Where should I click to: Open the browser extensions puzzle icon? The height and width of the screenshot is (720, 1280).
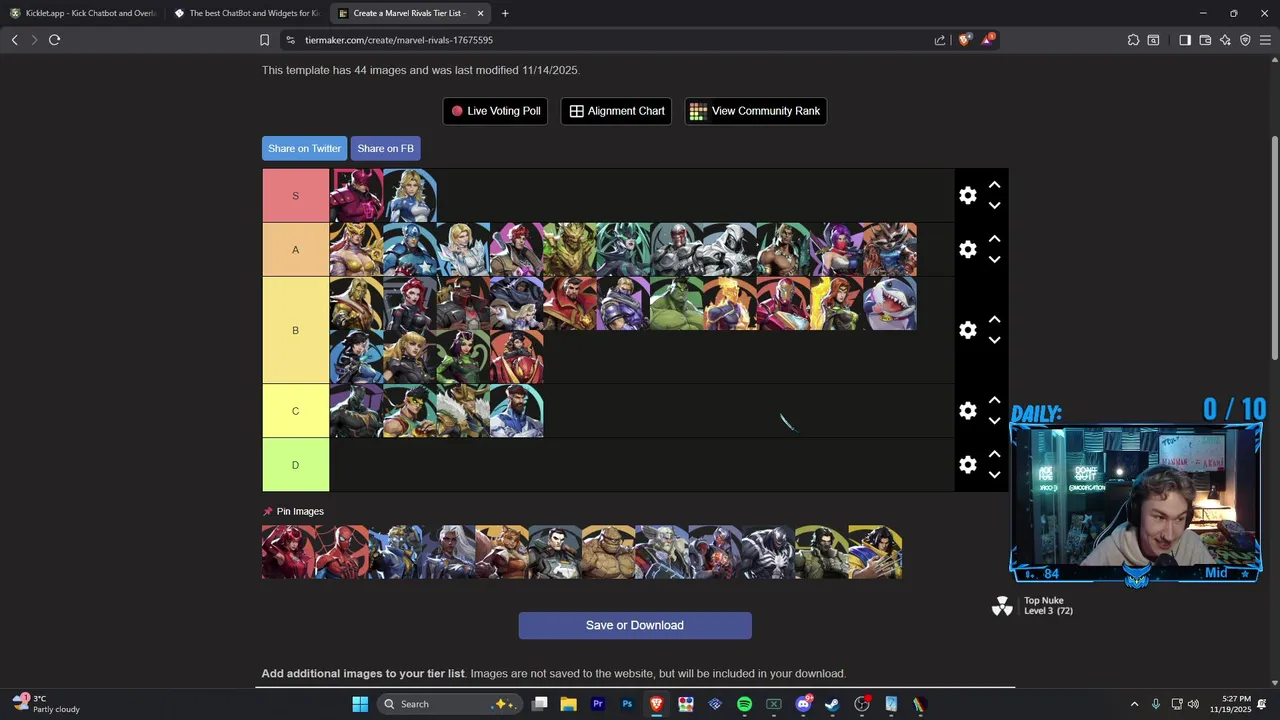(x=1133, y=40)
